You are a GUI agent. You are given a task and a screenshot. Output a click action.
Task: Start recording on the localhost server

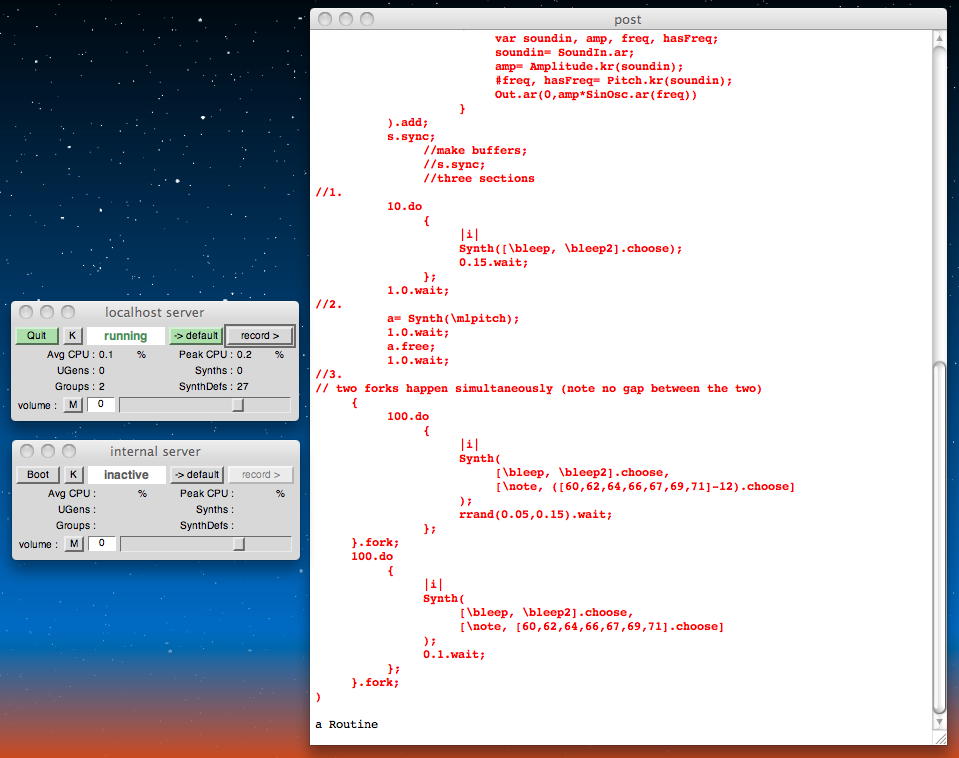[260, 336]
